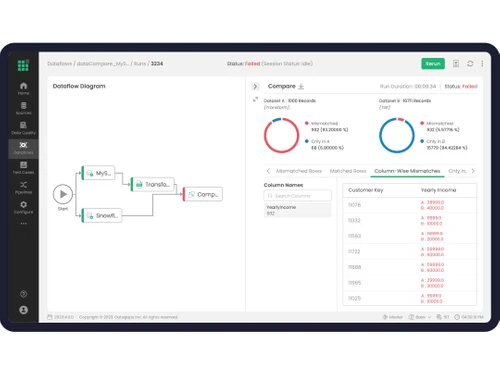Click Dataflows in the breadcrumb
500x375 pixels.
[x=59, y=63]
